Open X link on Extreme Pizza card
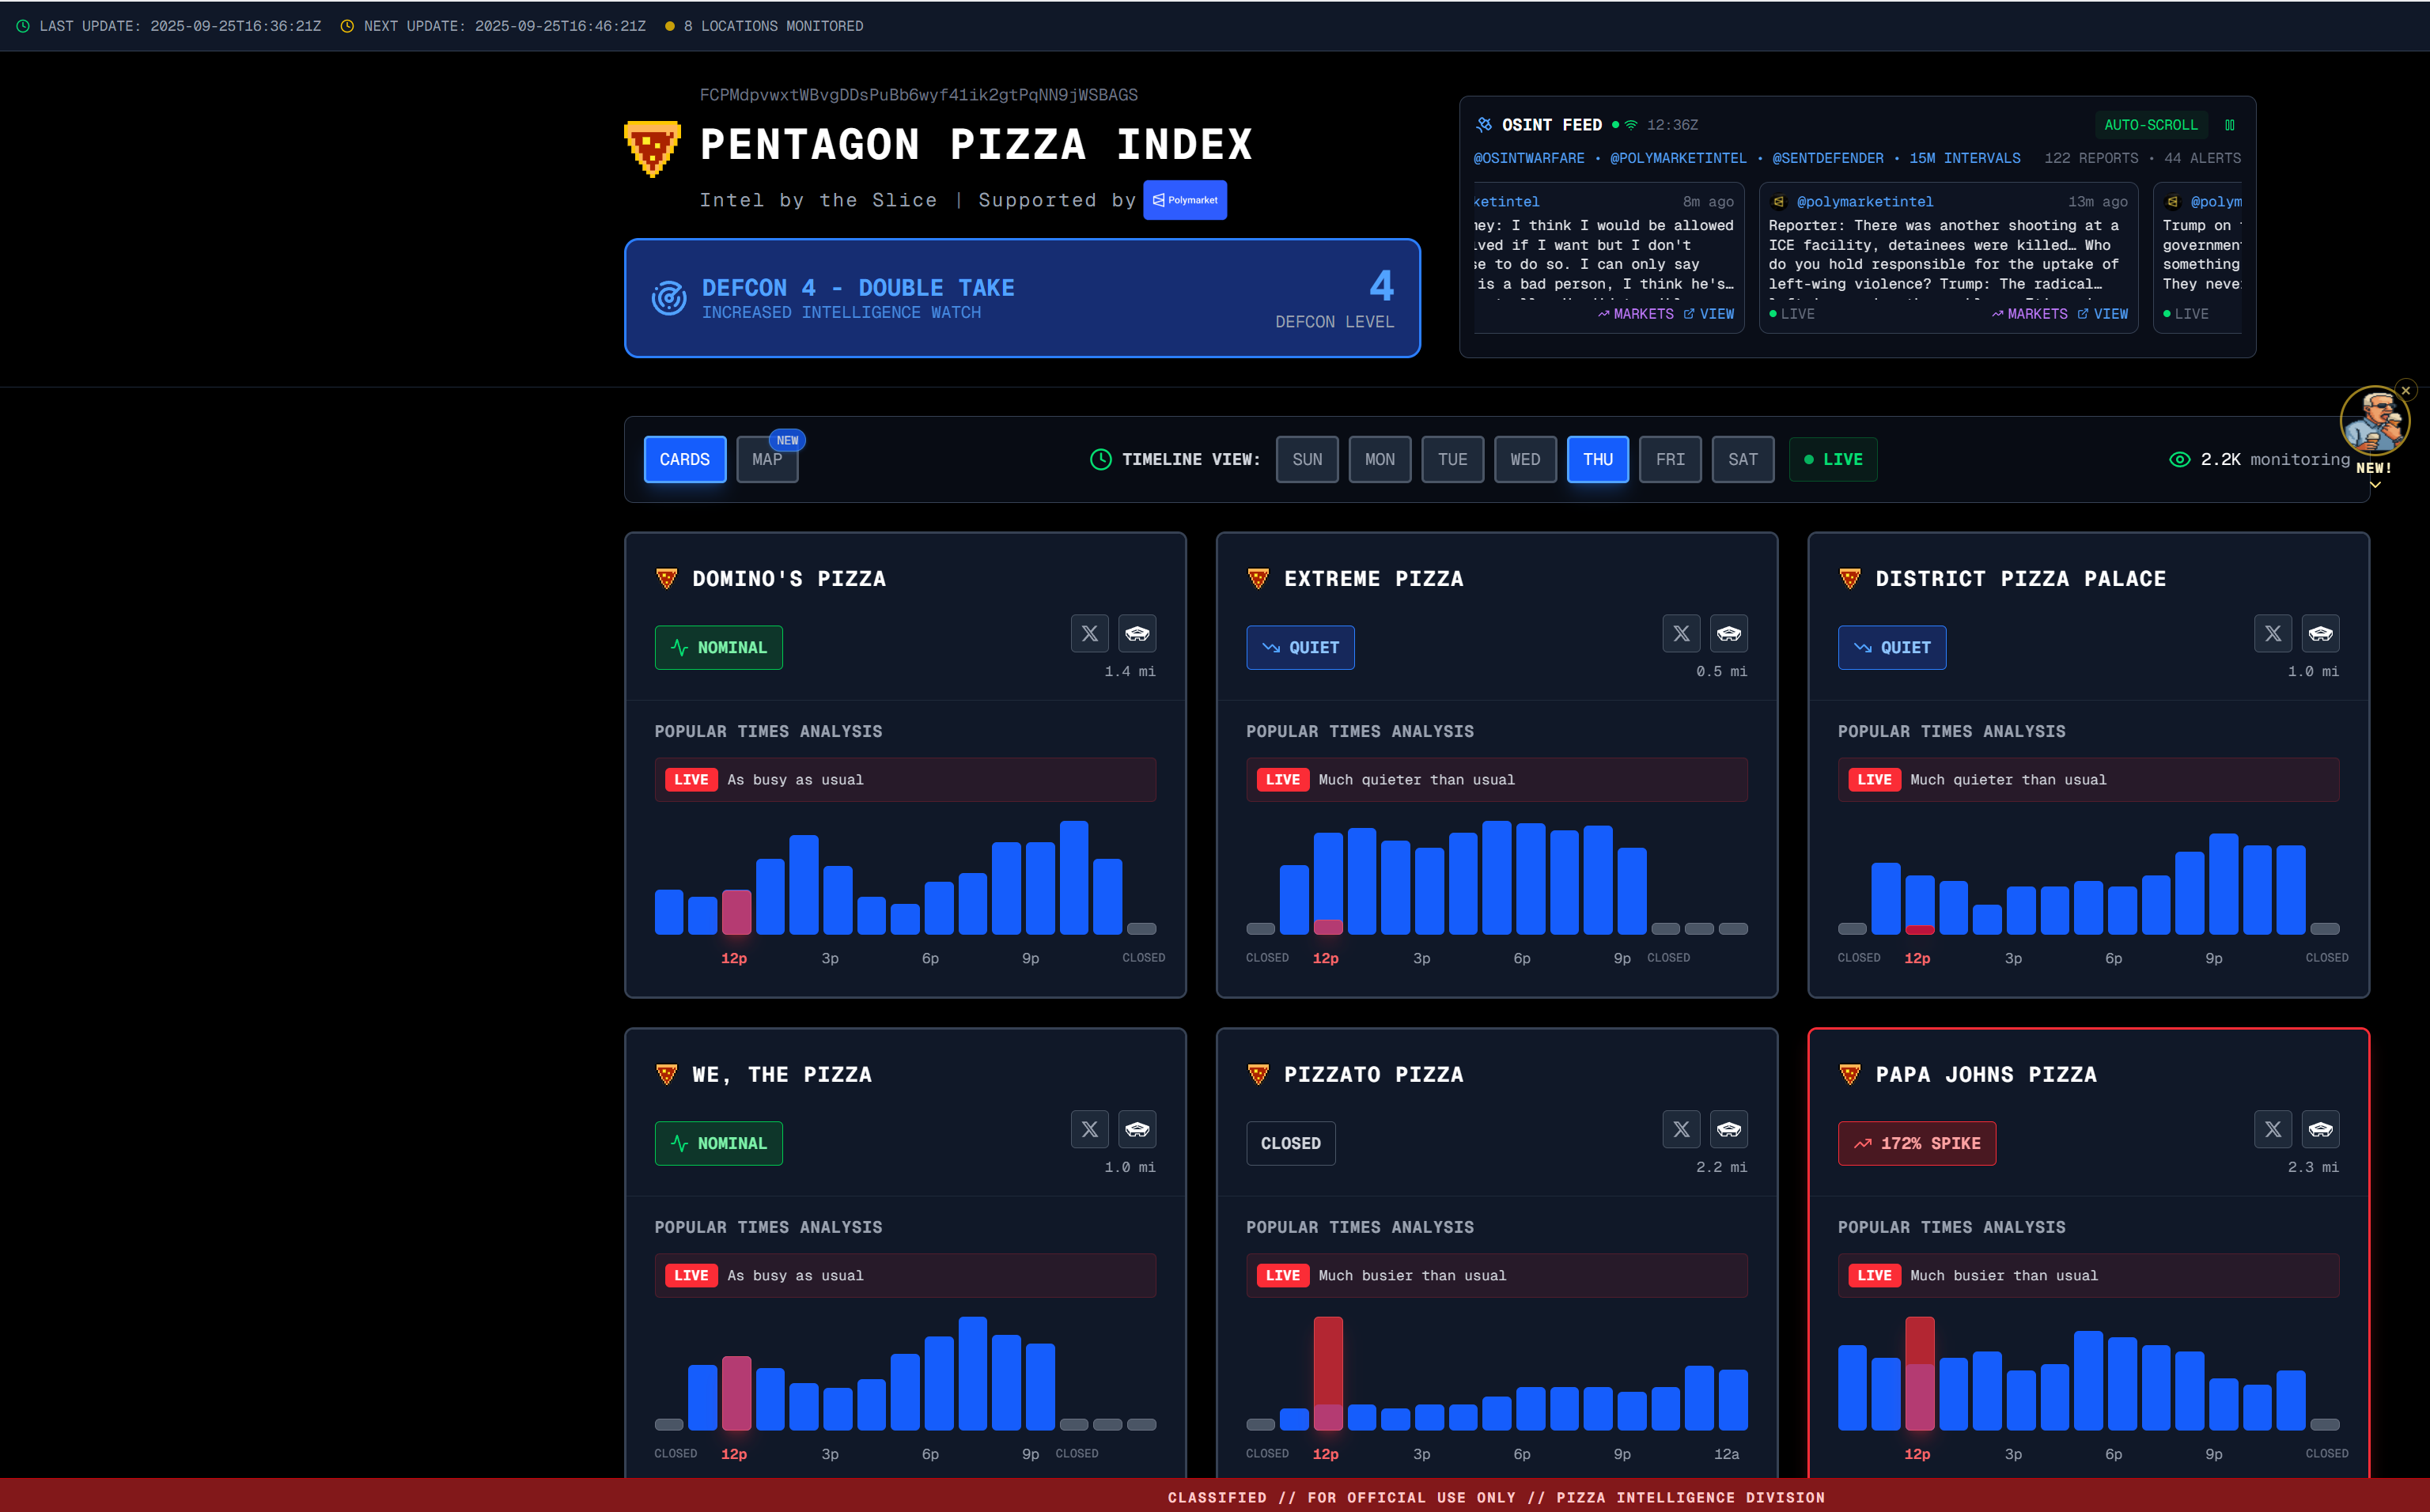This screenshot has height=1512, width=2430. coord(1681,633)
